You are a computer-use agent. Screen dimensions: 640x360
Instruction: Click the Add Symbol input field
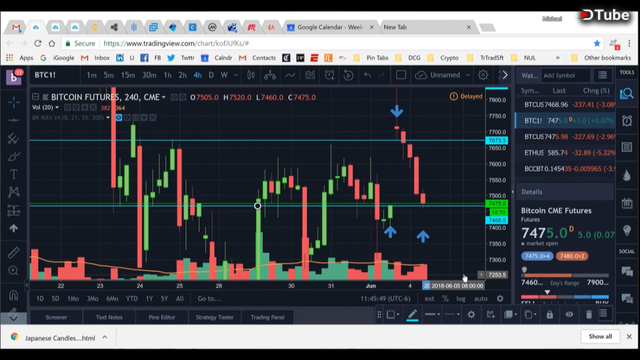[x=565, y=76]
